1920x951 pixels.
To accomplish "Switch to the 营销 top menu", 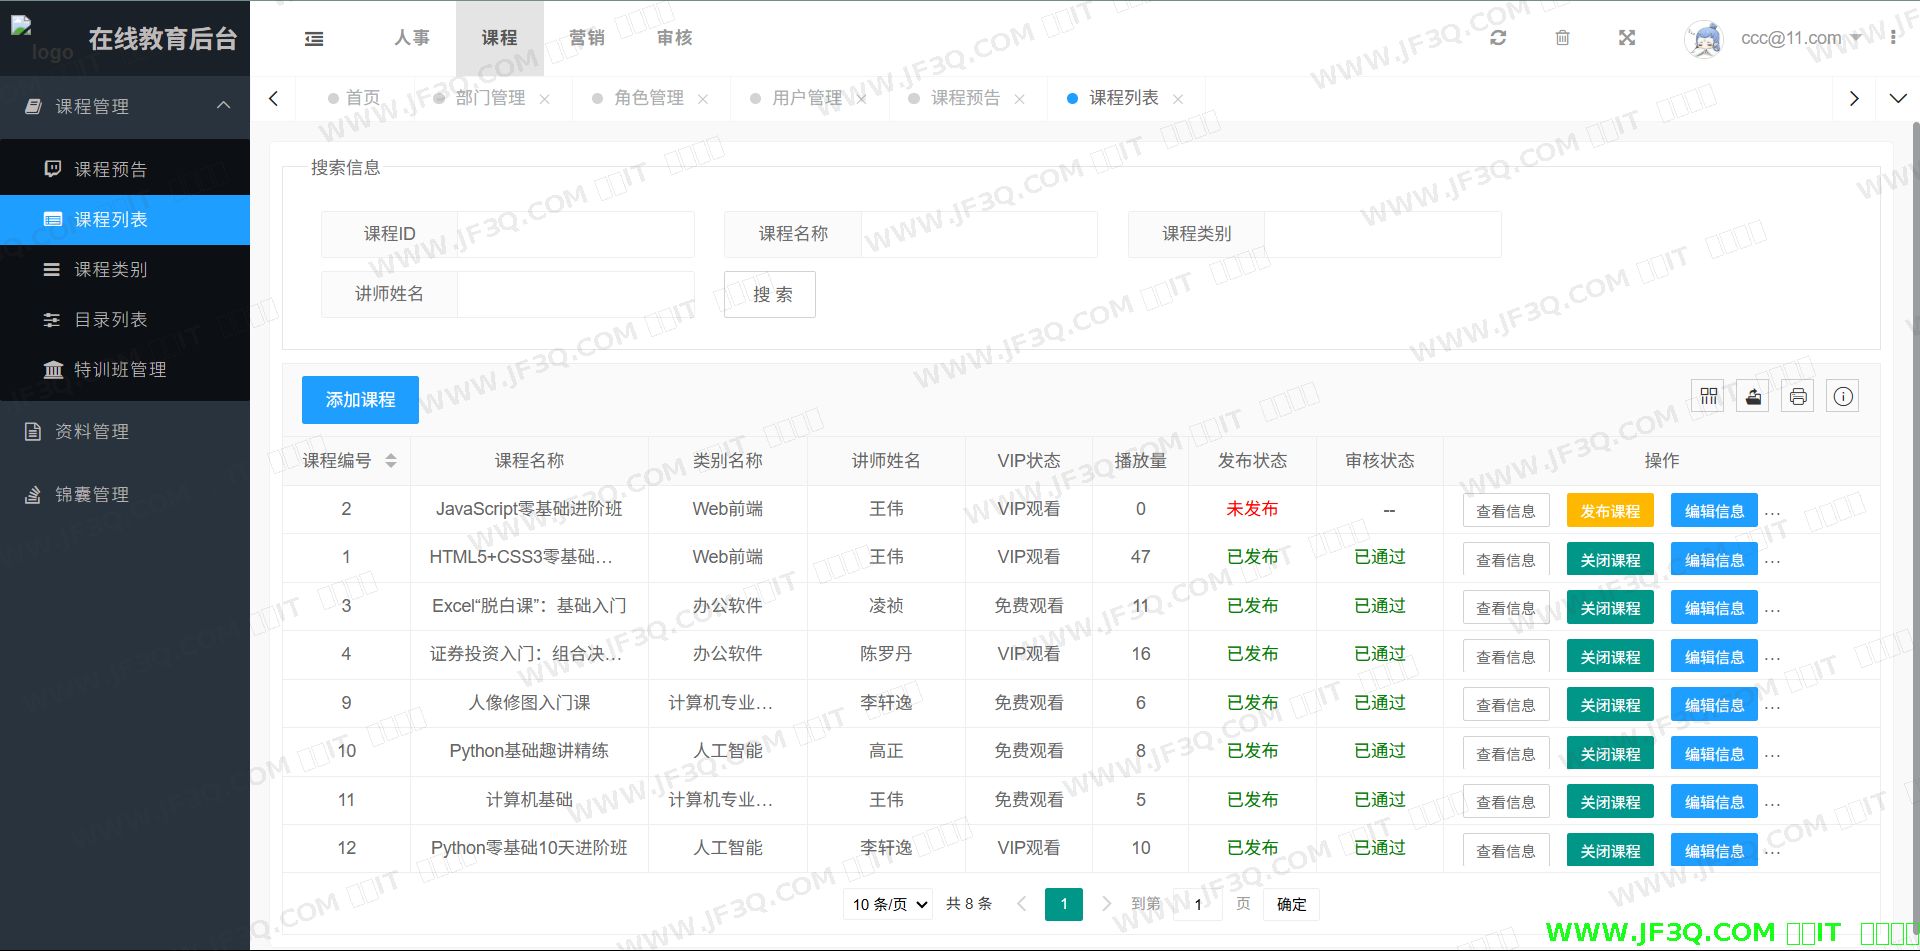I will coord(587,38).
